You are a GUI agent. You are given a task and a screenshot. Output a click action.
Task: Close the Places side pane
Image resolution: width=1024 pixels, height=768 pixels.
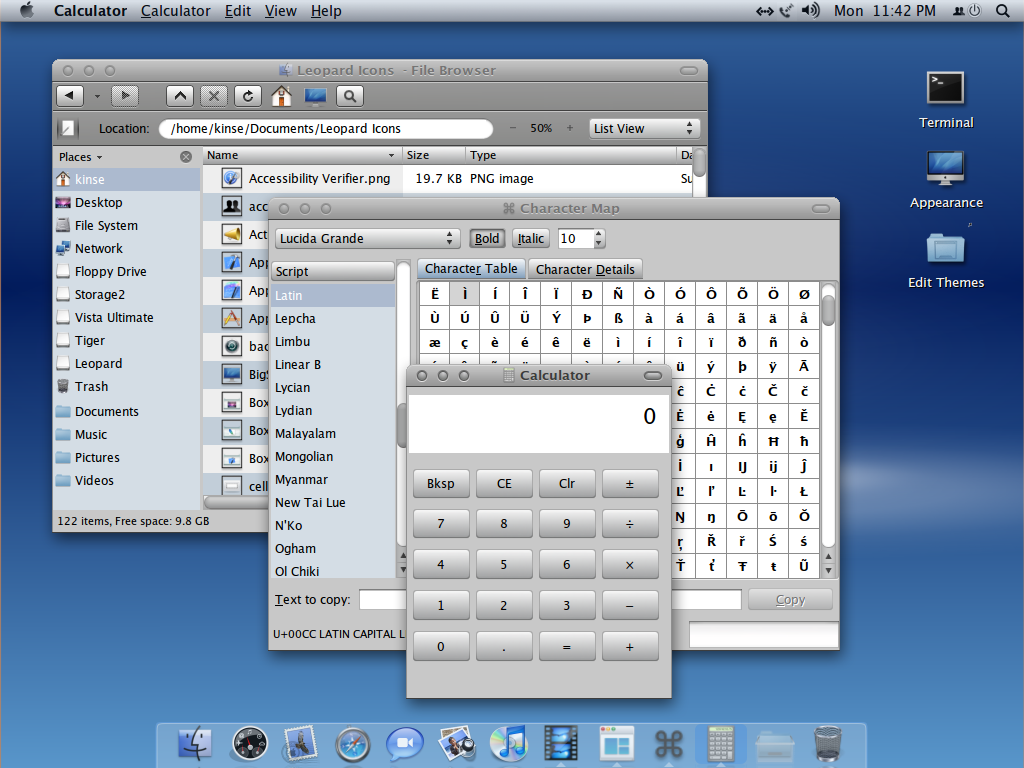tap(186, 157)
